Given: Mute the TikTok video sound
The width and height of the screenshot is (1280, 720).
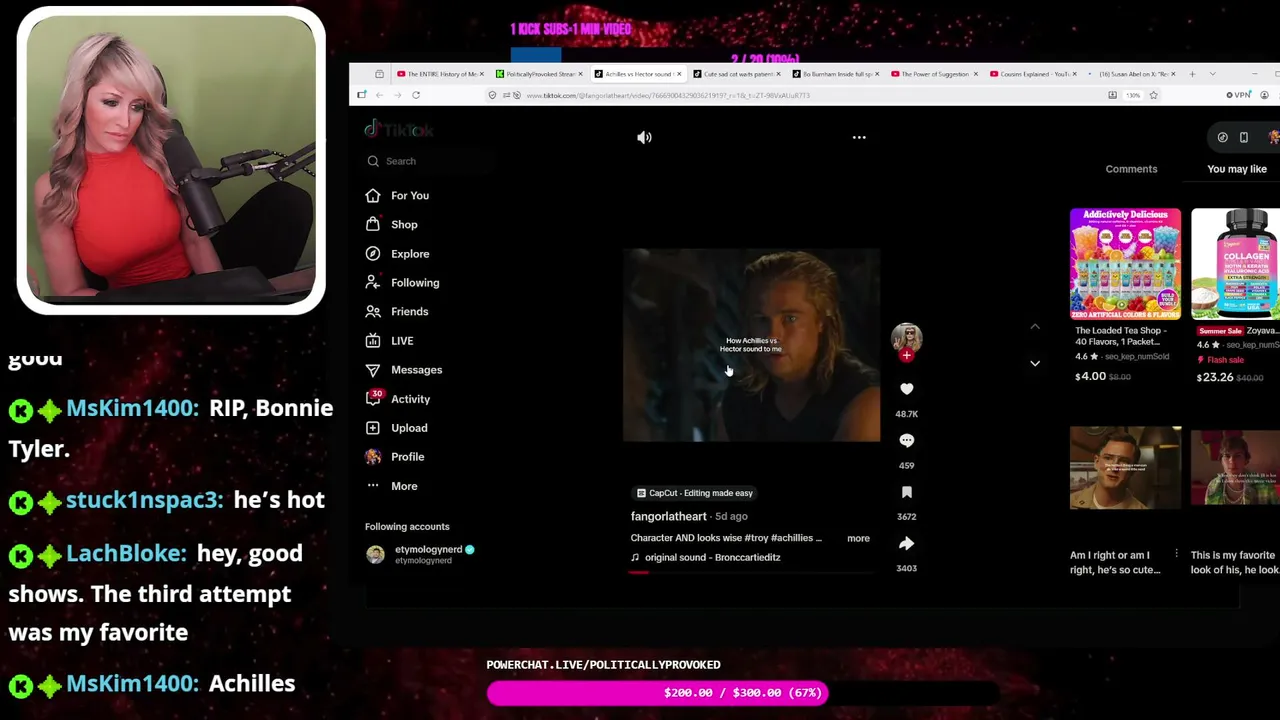Looking at the screenshot, I should [x=644, y=137].
